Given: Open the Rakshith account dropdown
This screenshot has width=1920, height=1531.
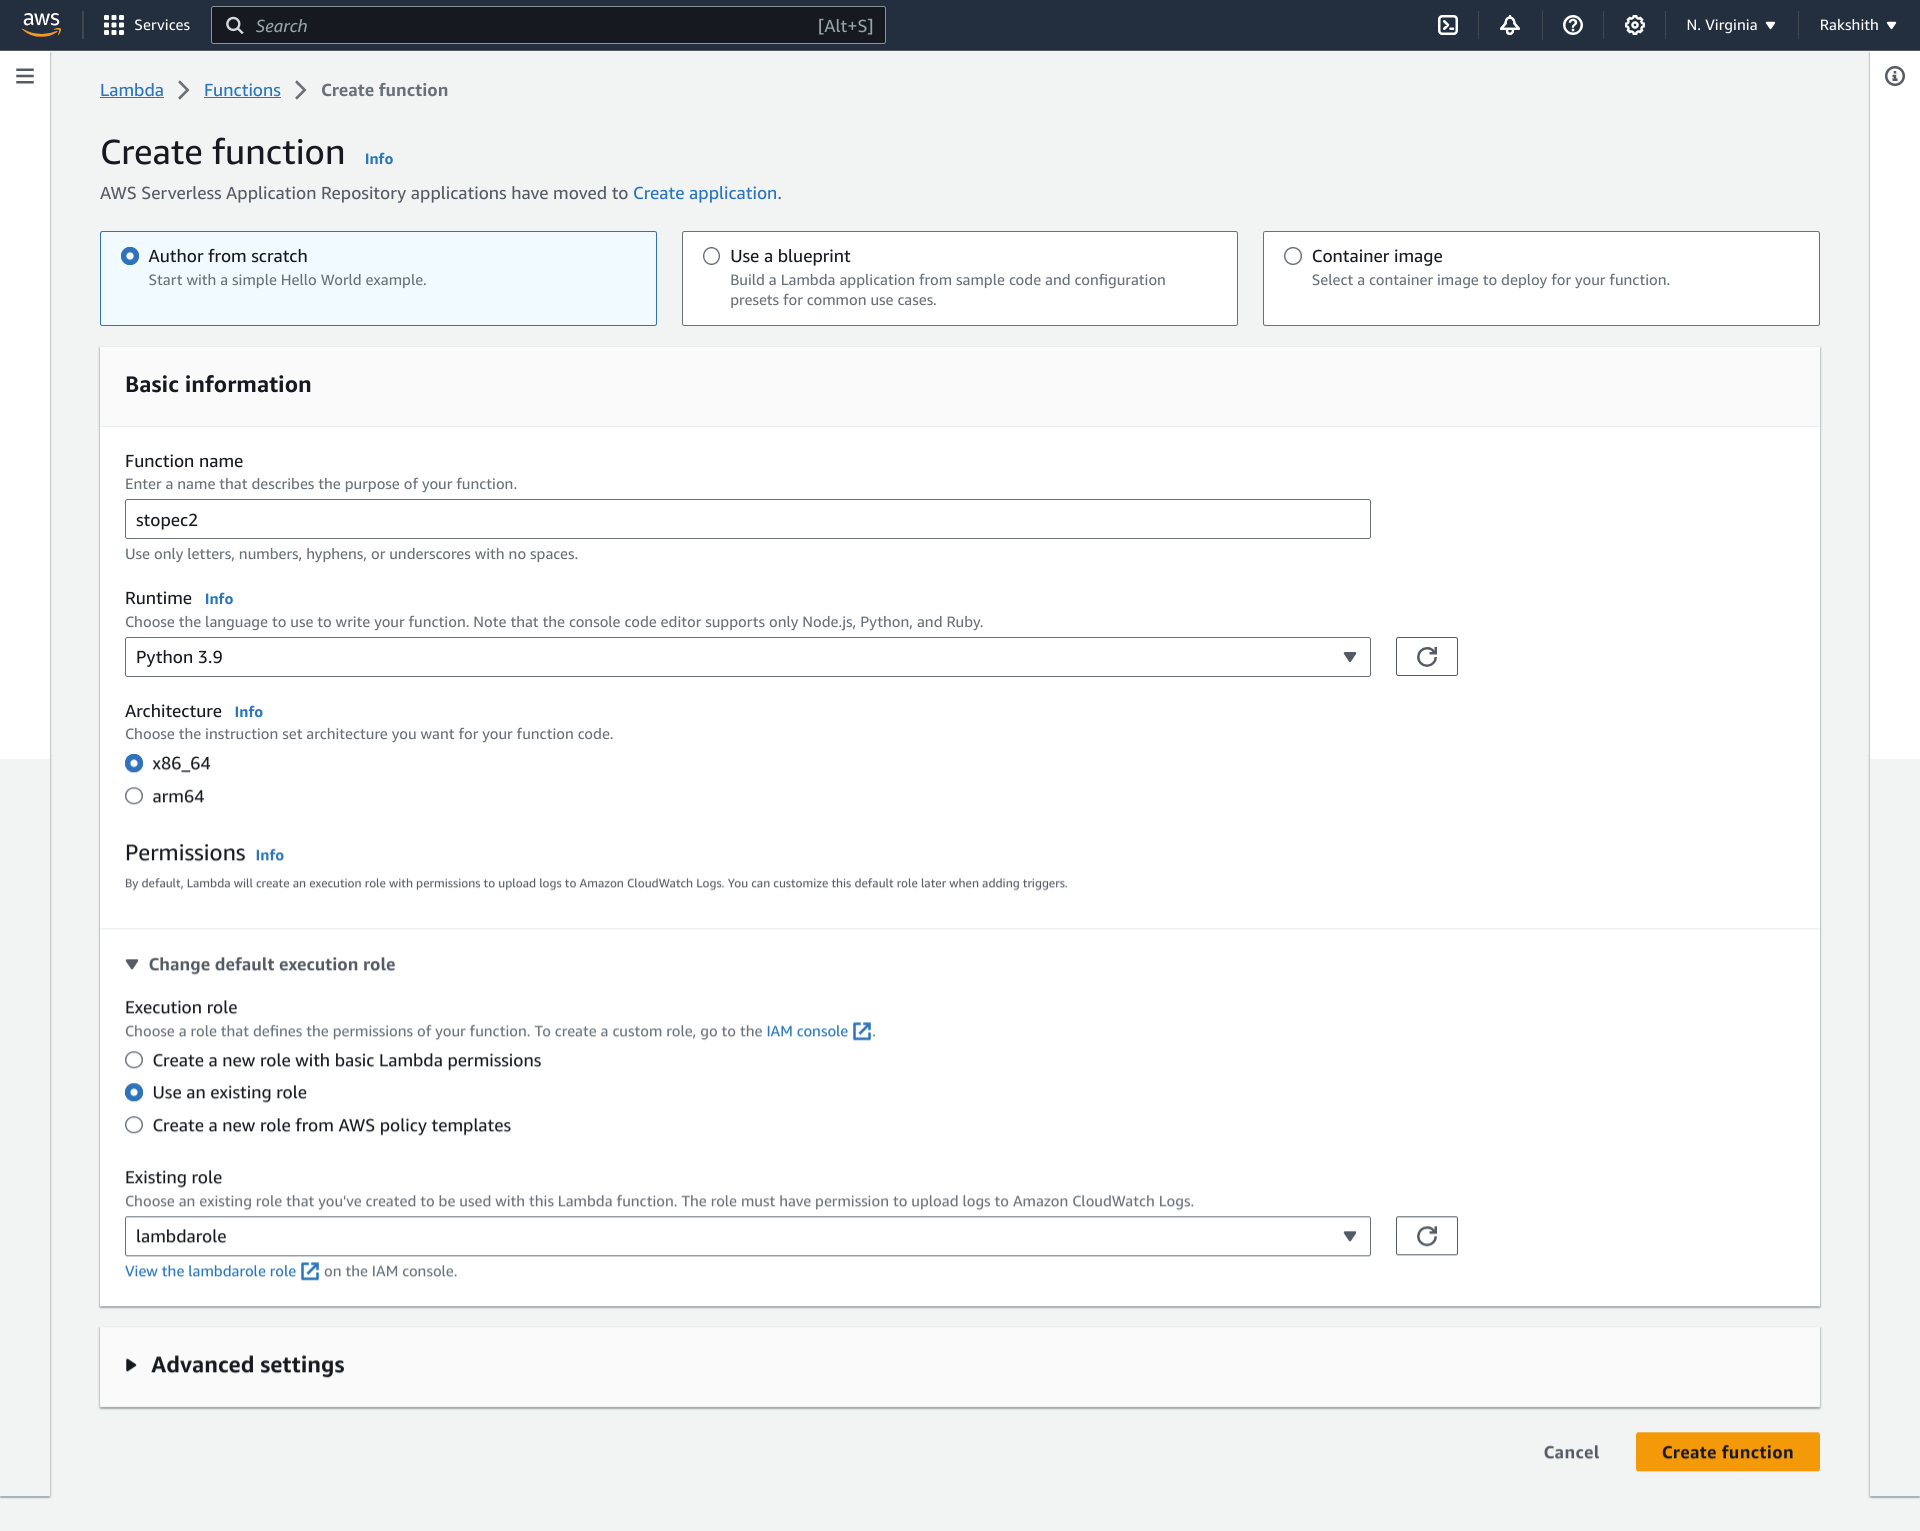Looking at the screenshot, I should coord(1857,25).
